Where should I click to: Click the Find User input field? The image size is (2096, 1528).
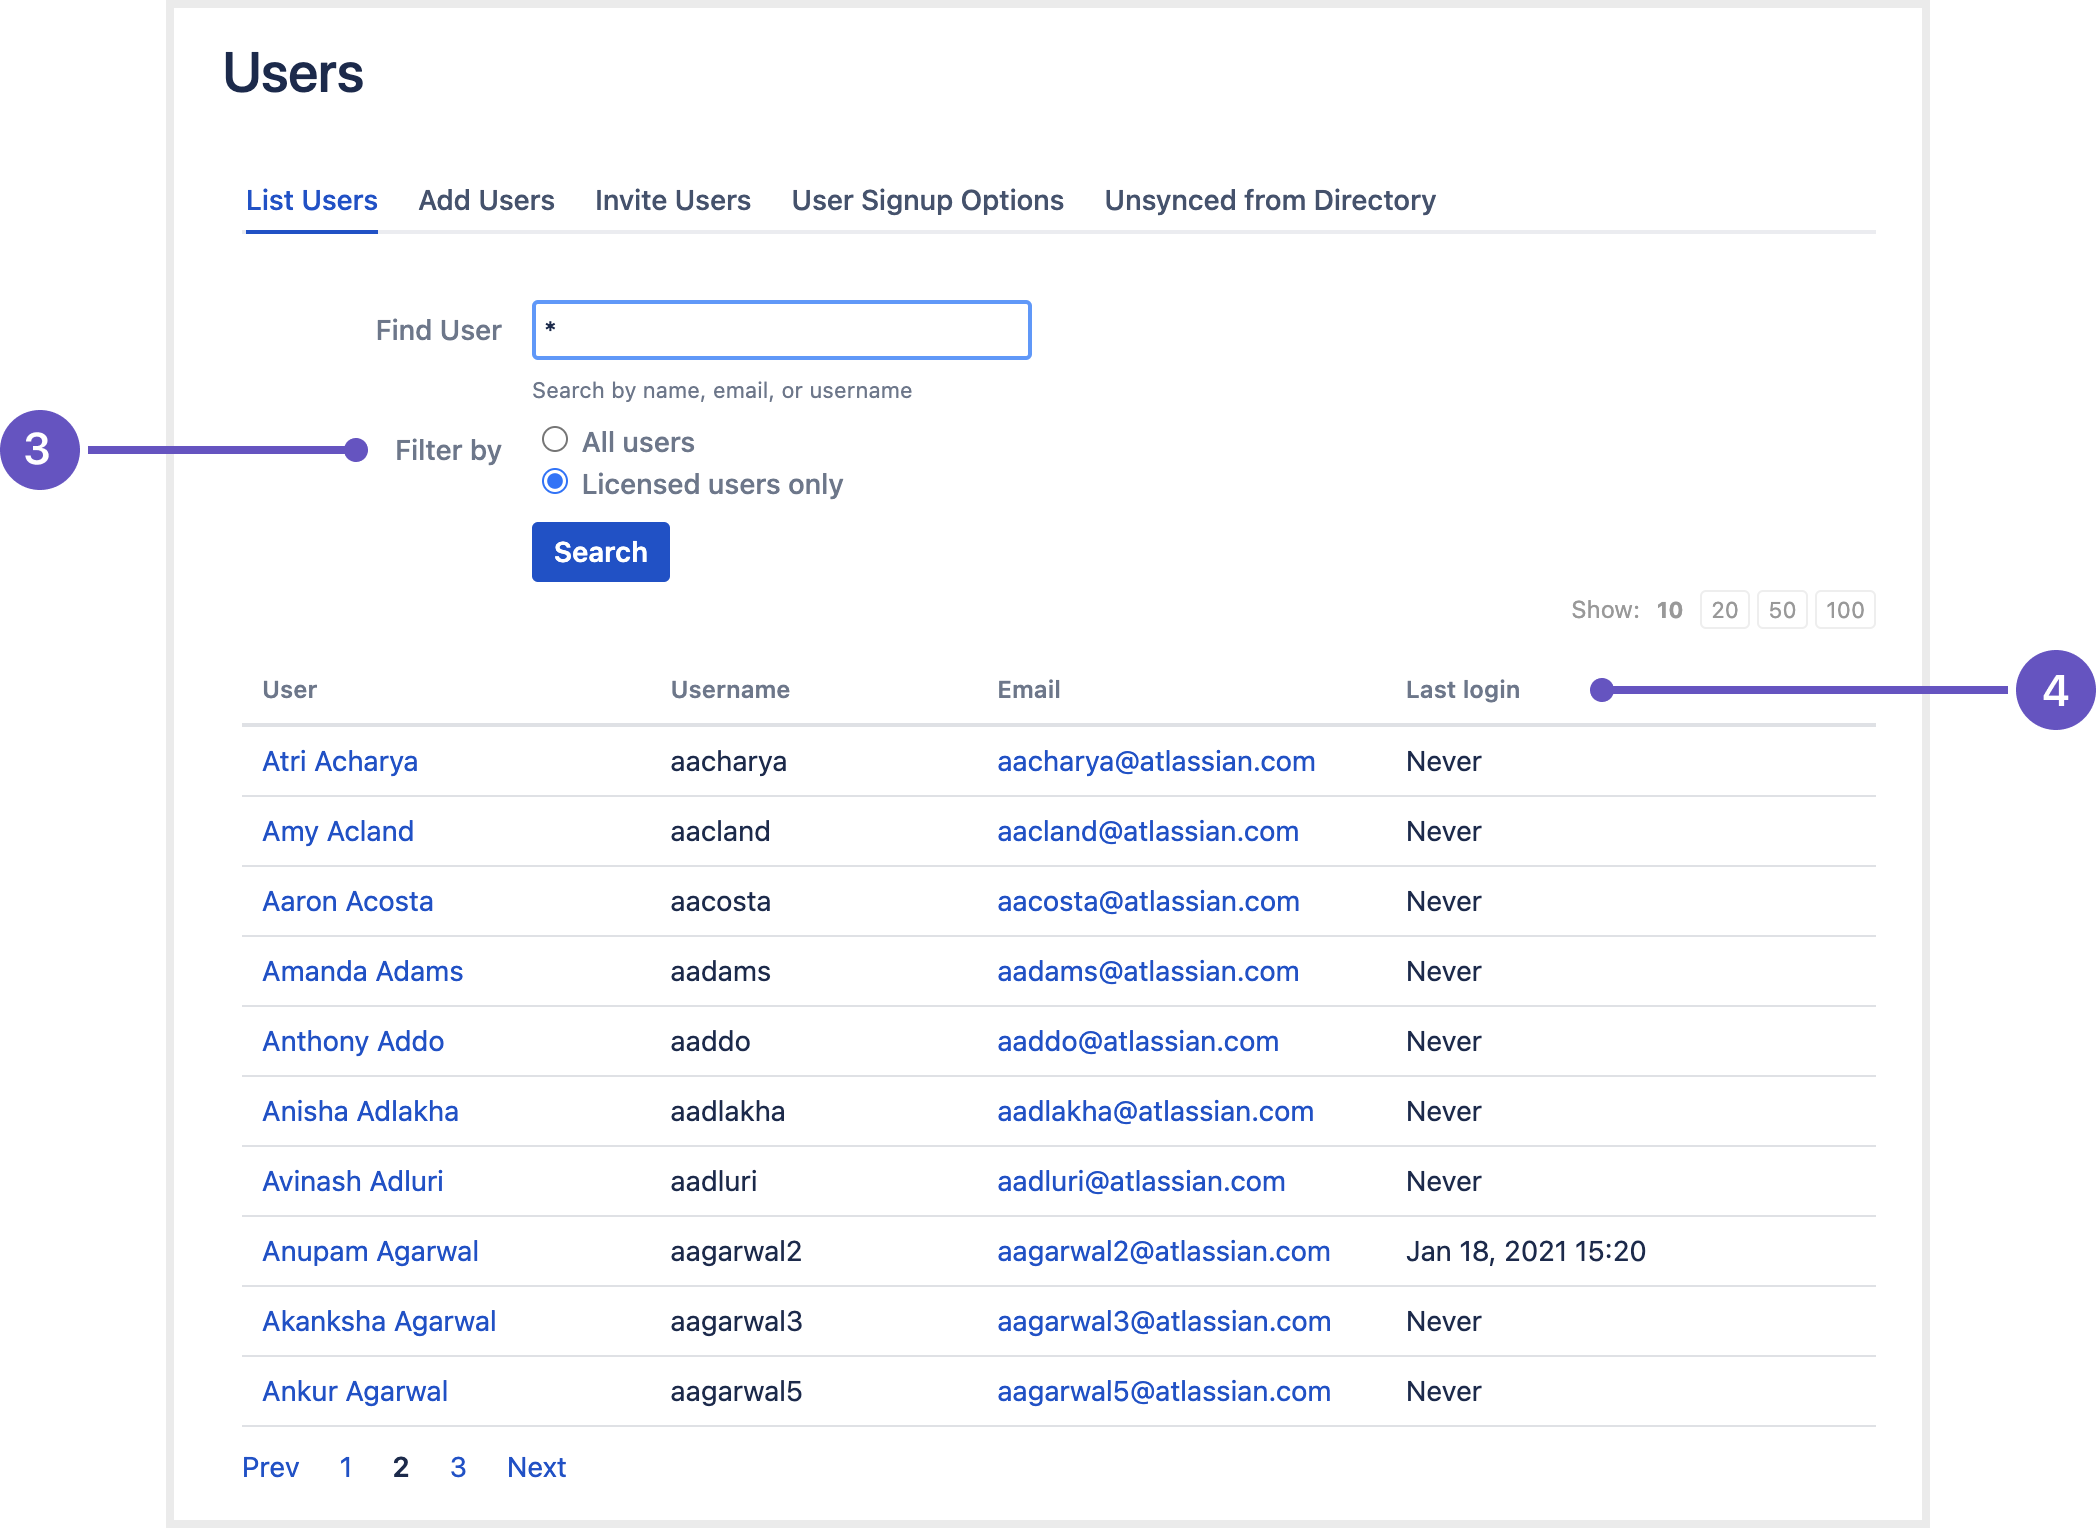coord(781,329)
